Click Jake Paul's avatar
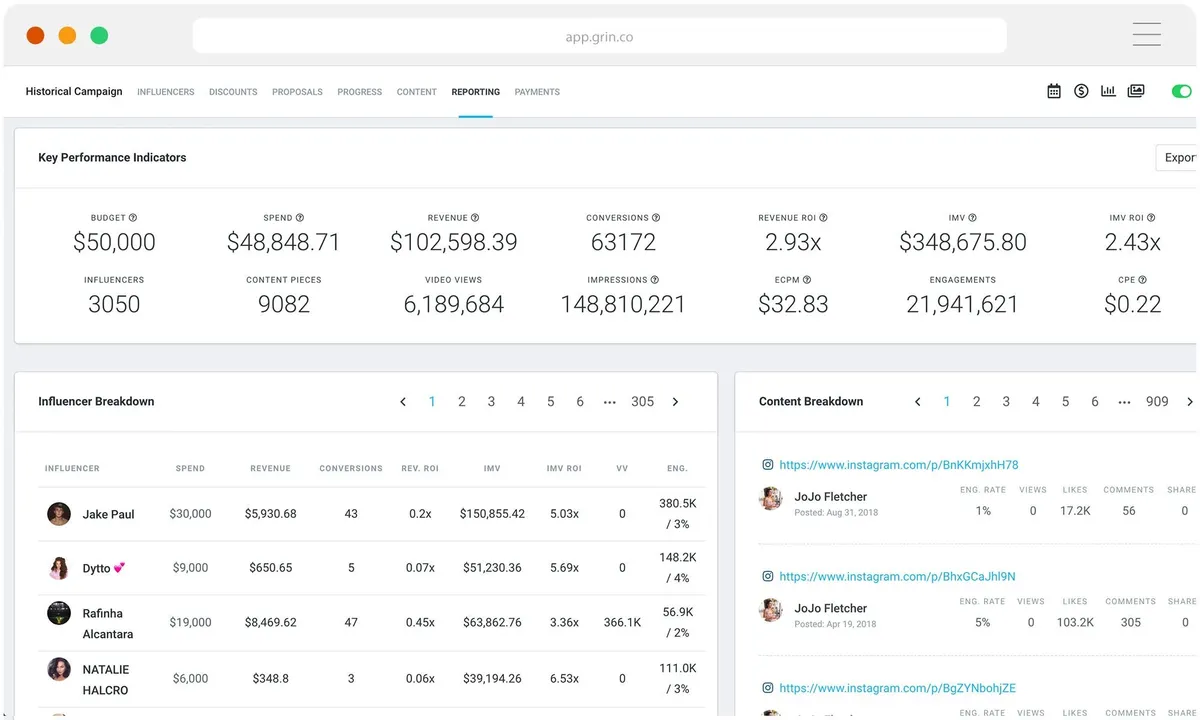The image size is (1200, 720). (x=59, y=514)
